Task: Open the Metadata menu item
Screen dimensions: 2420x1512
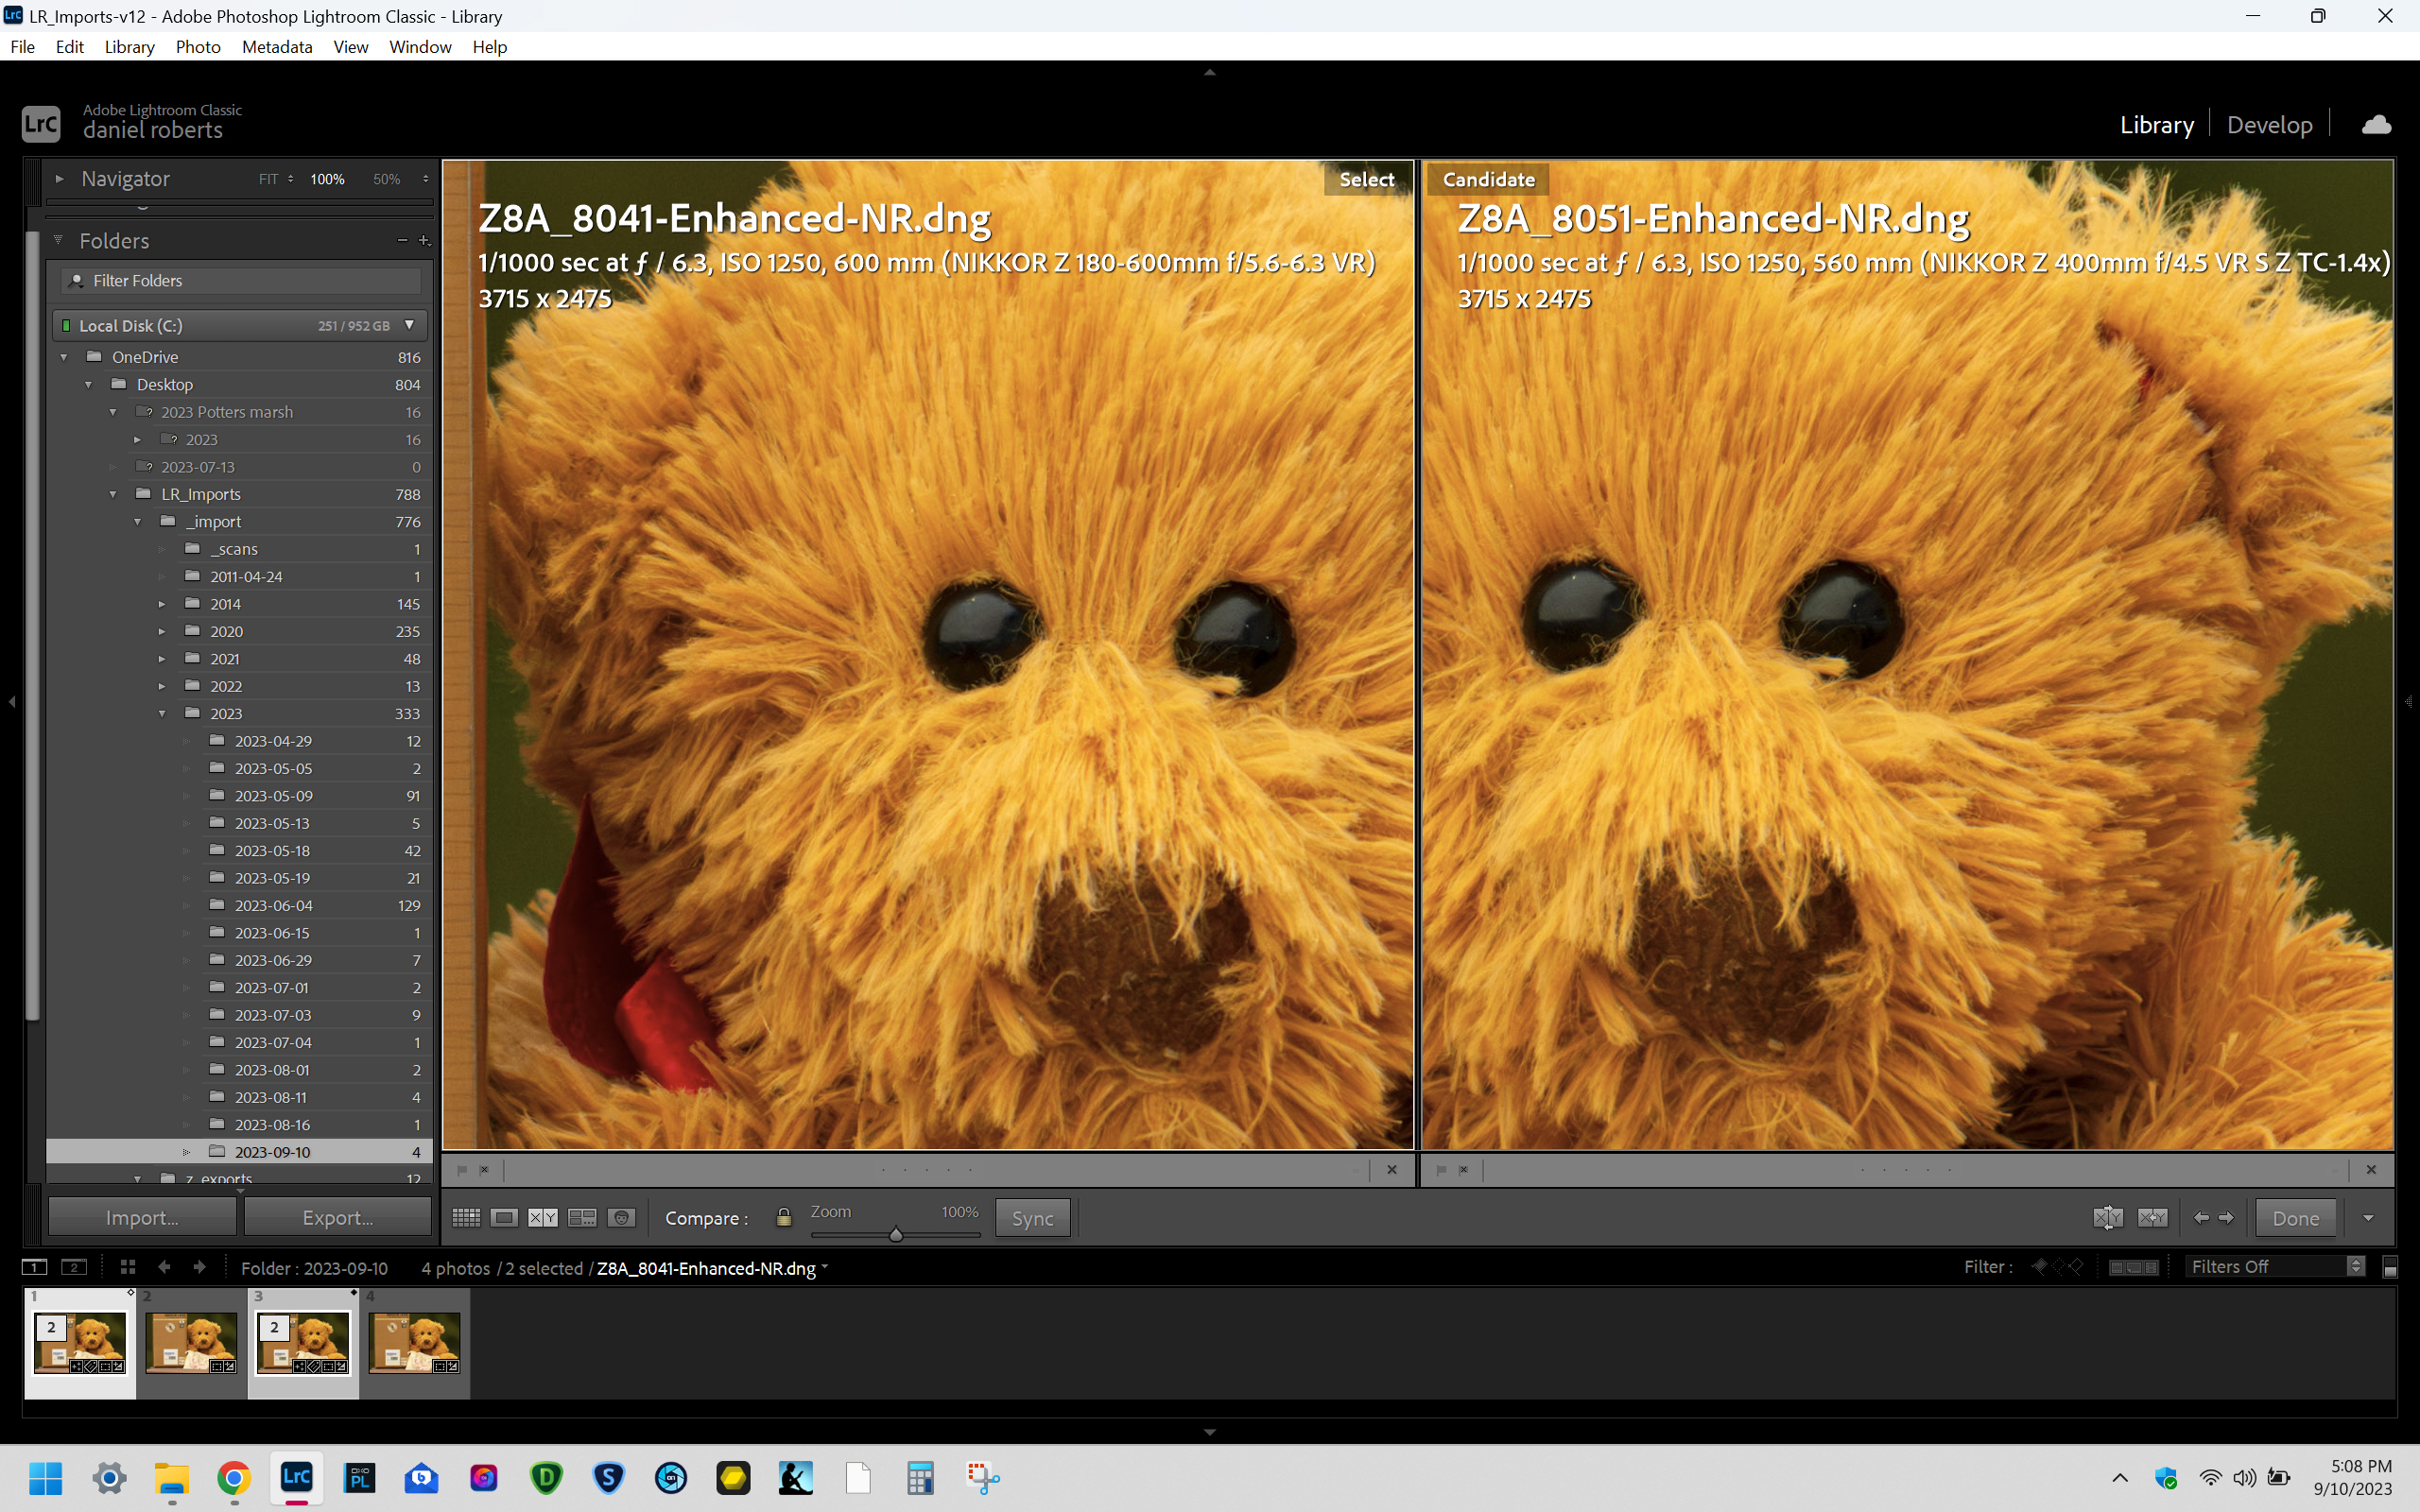Action: 277,47
